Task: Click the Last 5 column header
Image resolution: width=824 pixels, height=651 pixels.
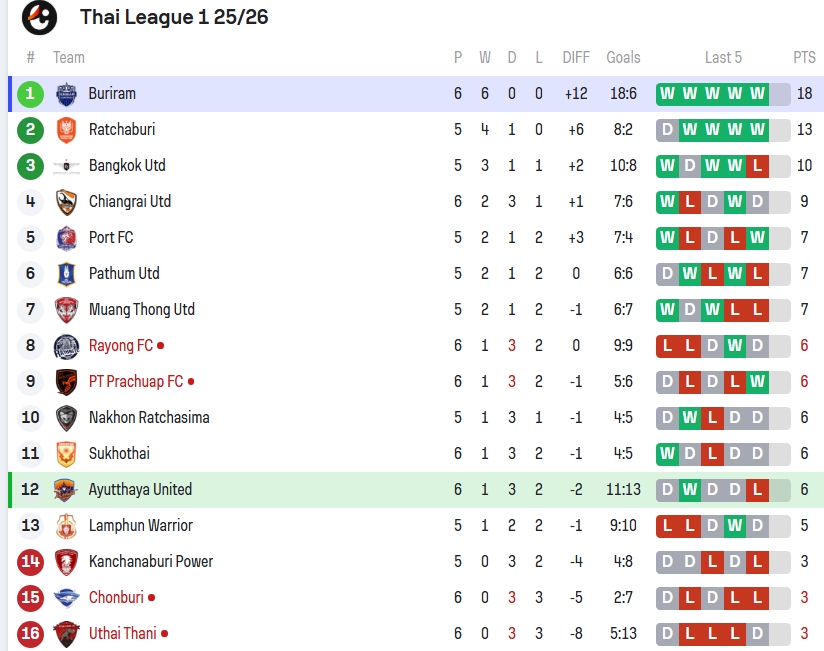Action: pos(723,57)
